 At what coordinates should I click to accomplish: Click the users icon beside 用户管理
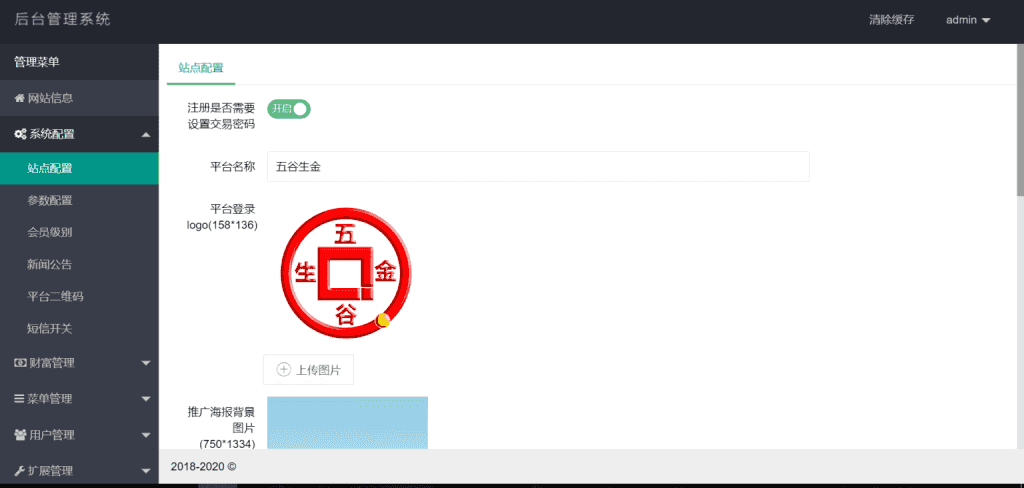point(20,434)
